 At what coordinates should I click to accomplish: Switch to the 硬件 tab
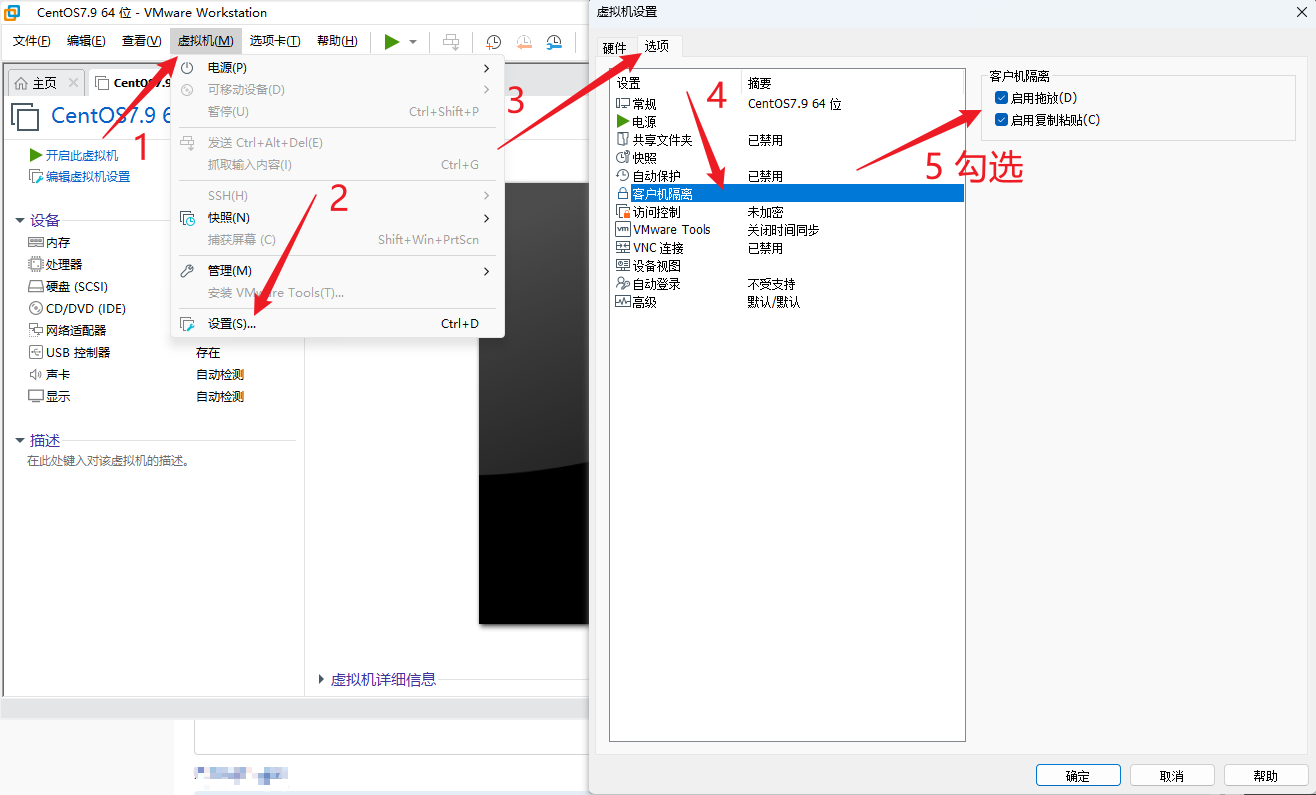coord(615,48)
